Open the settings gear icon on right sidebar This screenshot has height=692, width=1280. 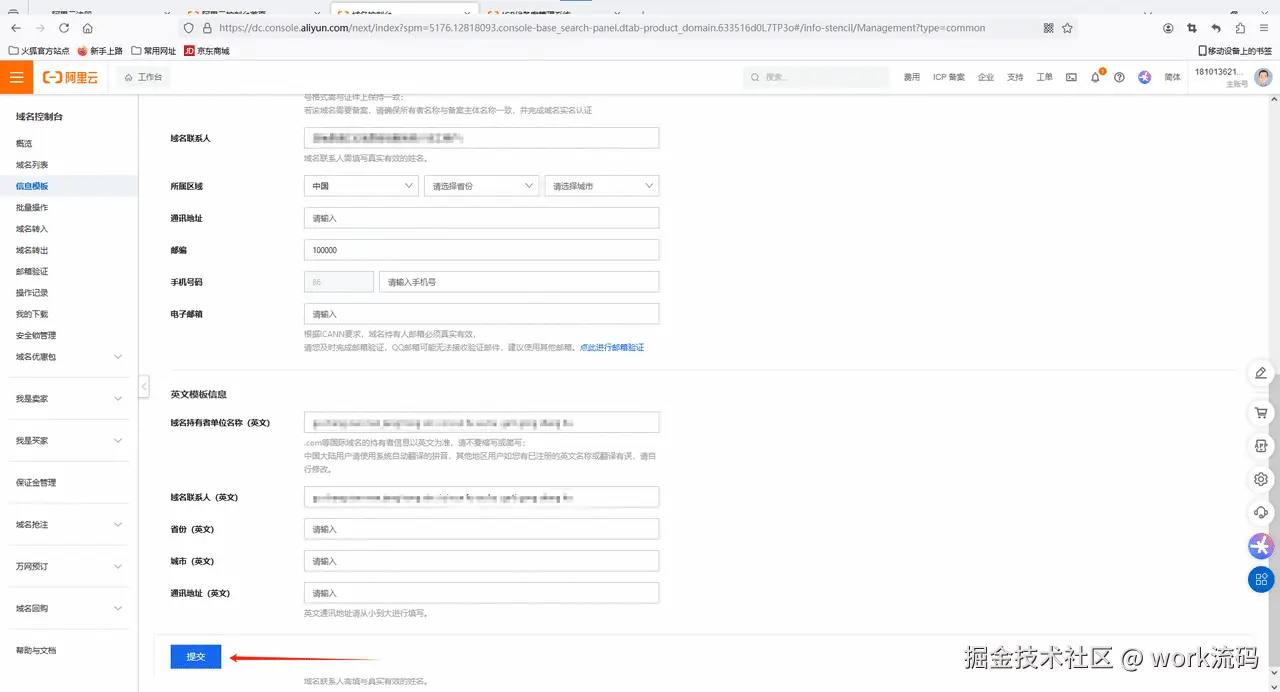pos(1260,479)
